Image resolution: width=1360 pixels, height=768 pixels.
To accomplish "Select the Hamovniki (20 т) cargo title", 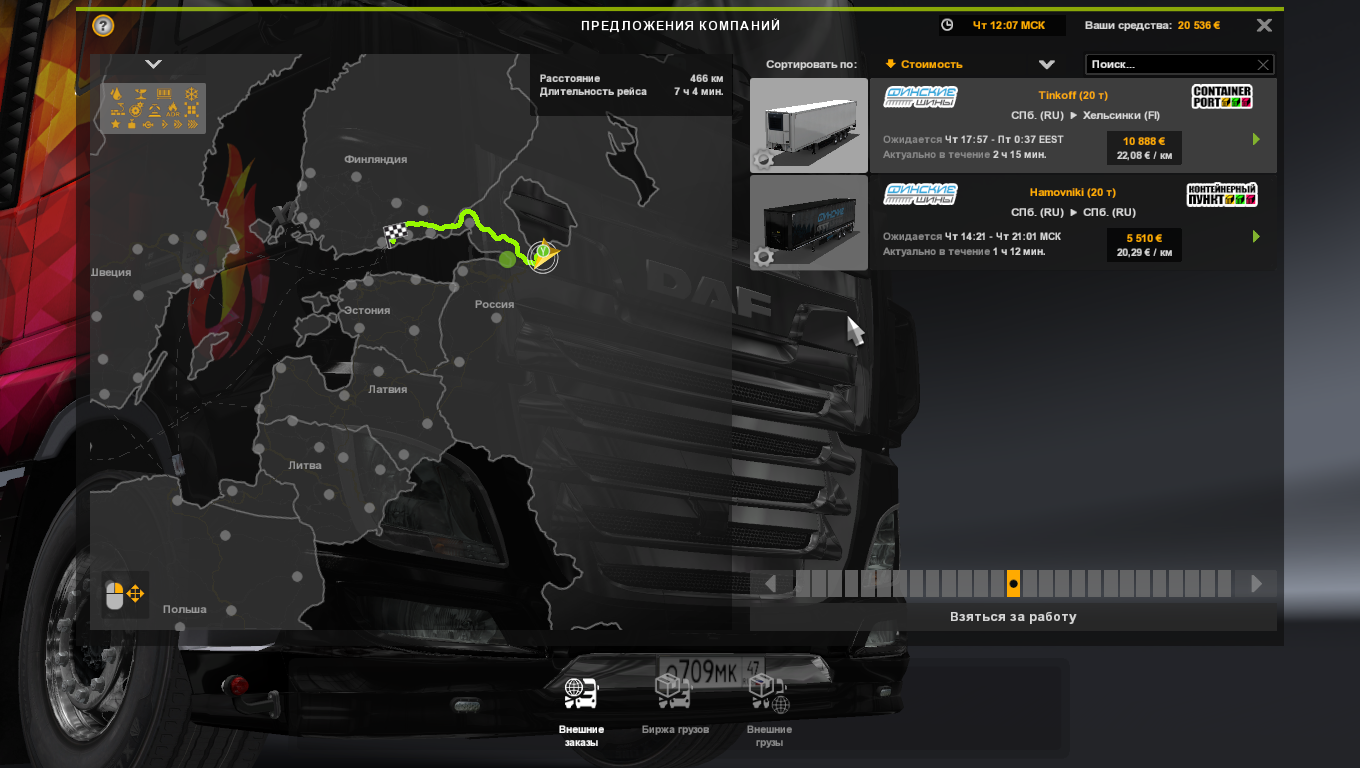I will (x=1073, y=193).
